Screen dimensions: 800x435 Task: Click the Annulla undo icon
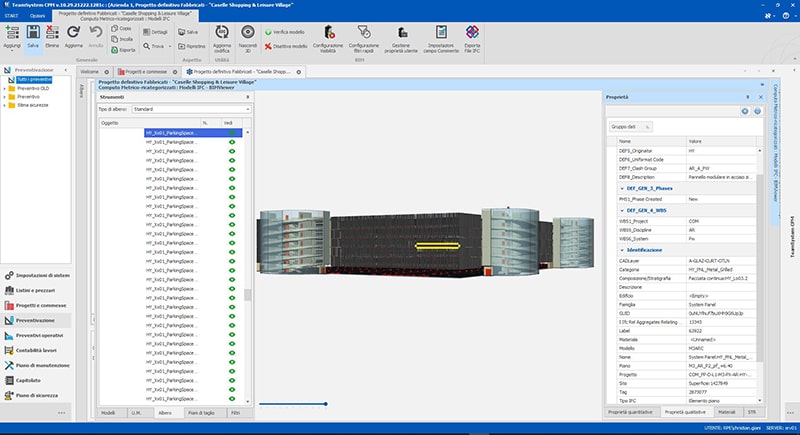[95, 33]
